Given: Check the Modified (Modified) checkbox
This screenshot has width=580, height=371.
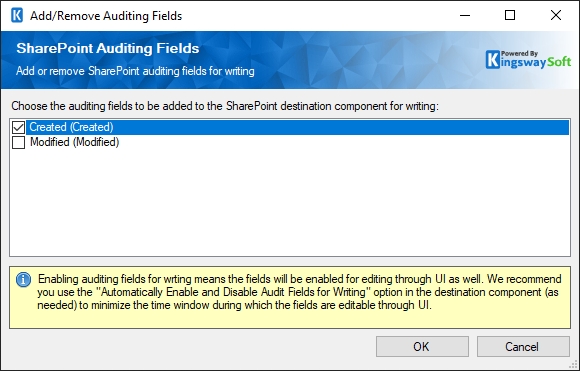Looking at the screenshot, I should point(18,142).
